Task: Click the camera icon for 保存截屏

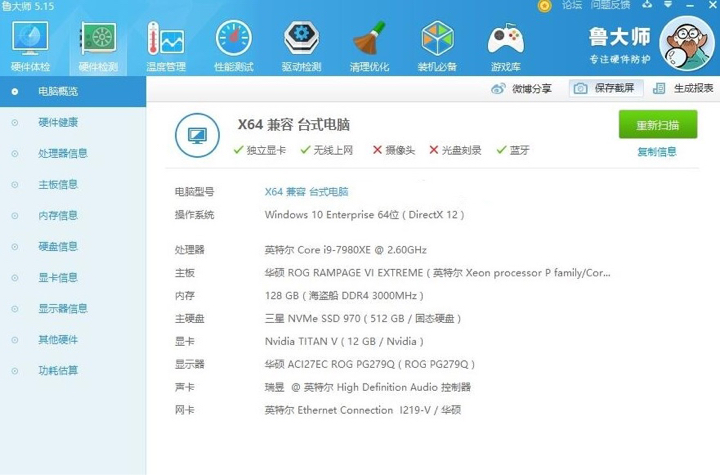Action: pos(580,88)
